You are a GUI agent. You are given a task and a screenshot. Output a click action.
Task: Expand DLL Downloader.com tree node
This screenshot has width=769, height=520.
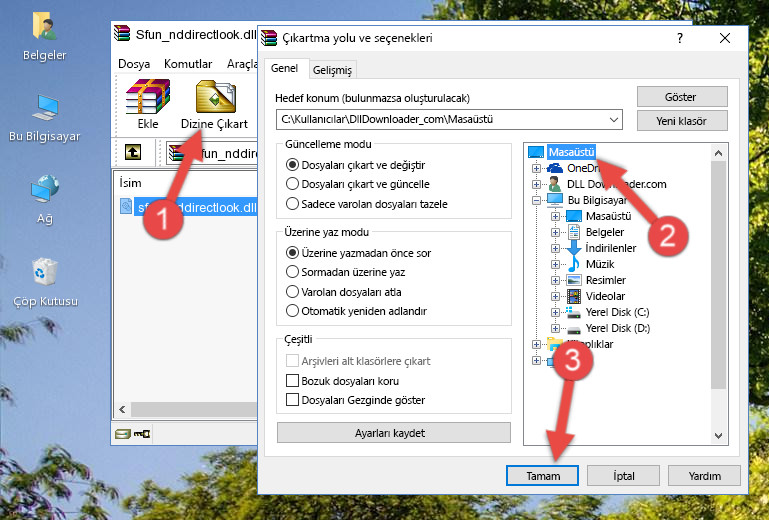click(x=536, y=184)
